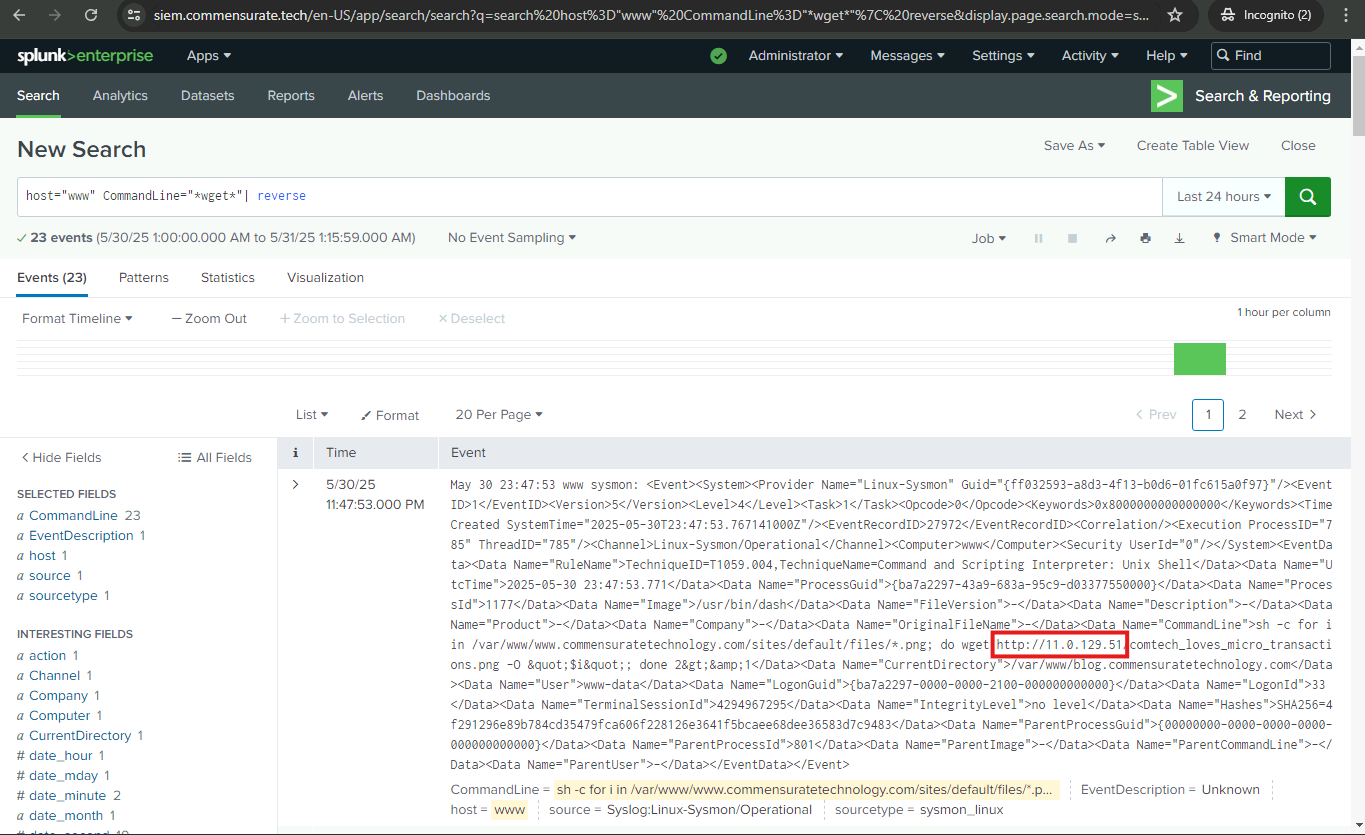Click the Splunk Enterprise logo
This screenshot has height=835, width=1365.
point(85,56)
